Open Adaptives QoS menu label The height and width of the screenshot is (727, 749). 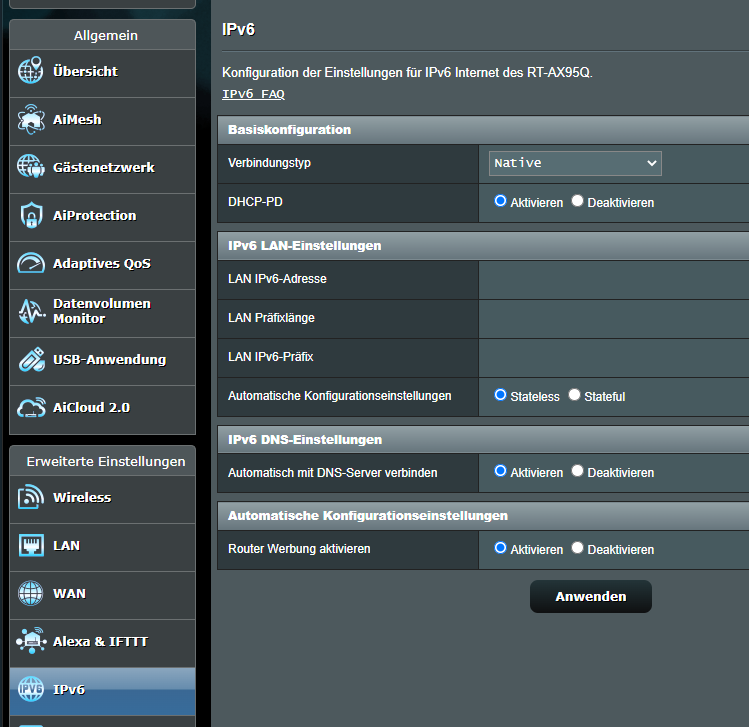tap(102, 264)
